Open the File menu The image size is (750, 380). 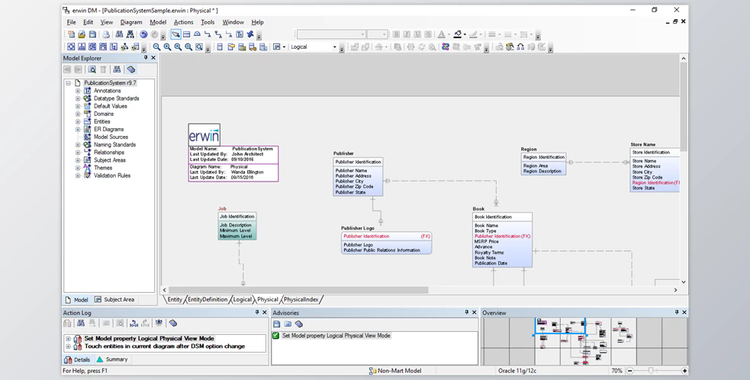(71, 22)
